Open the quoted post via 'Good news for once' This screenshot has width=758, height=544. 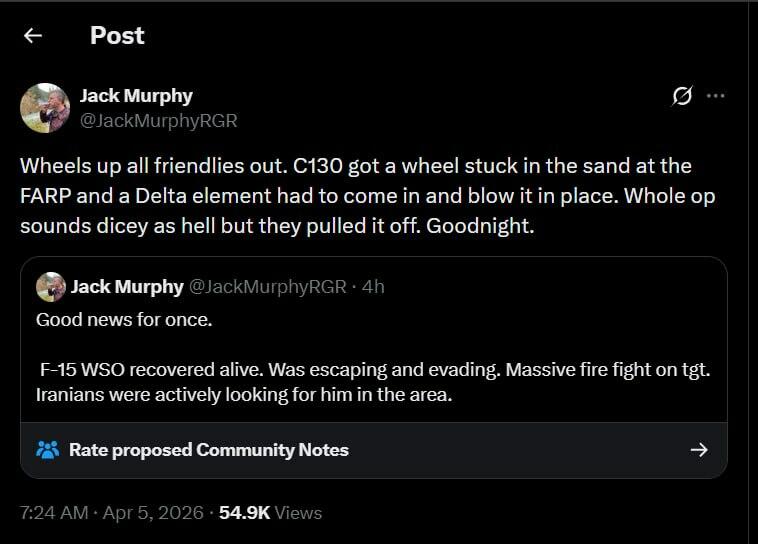point(124,320)
